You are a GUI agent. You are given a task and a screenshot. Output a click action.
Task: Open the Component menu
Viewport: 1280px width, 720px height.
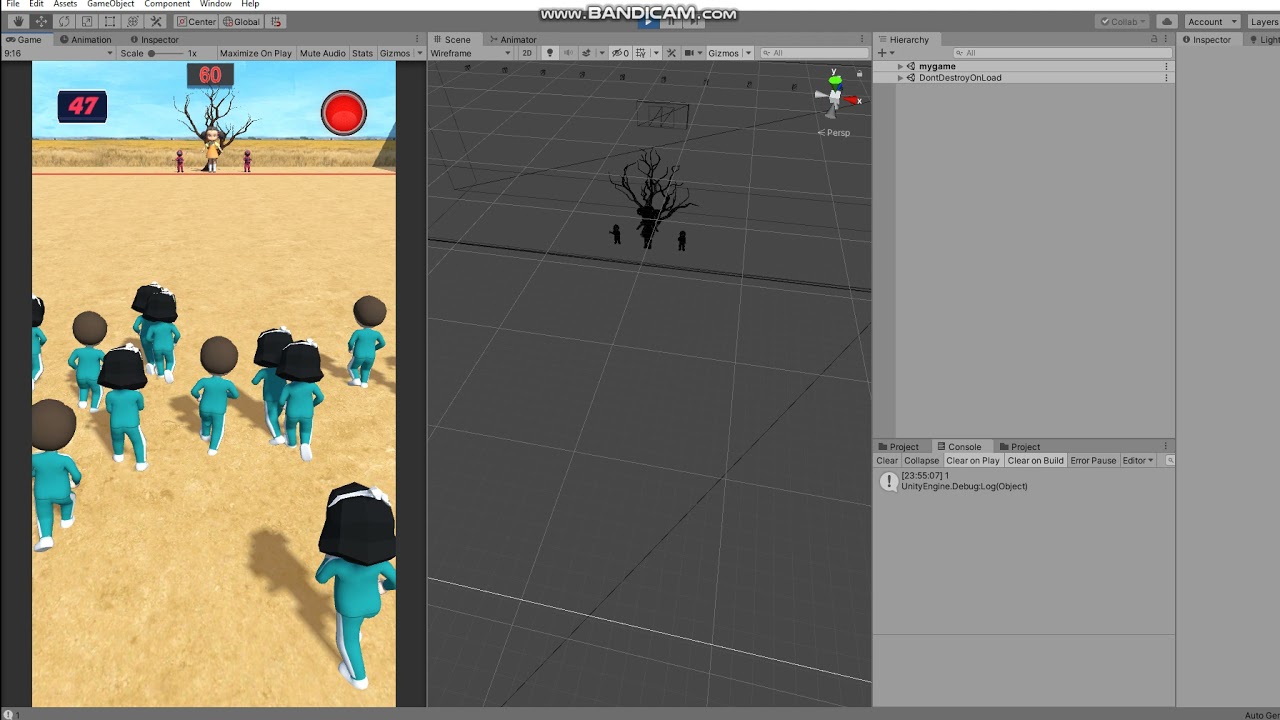coord(167,4)
